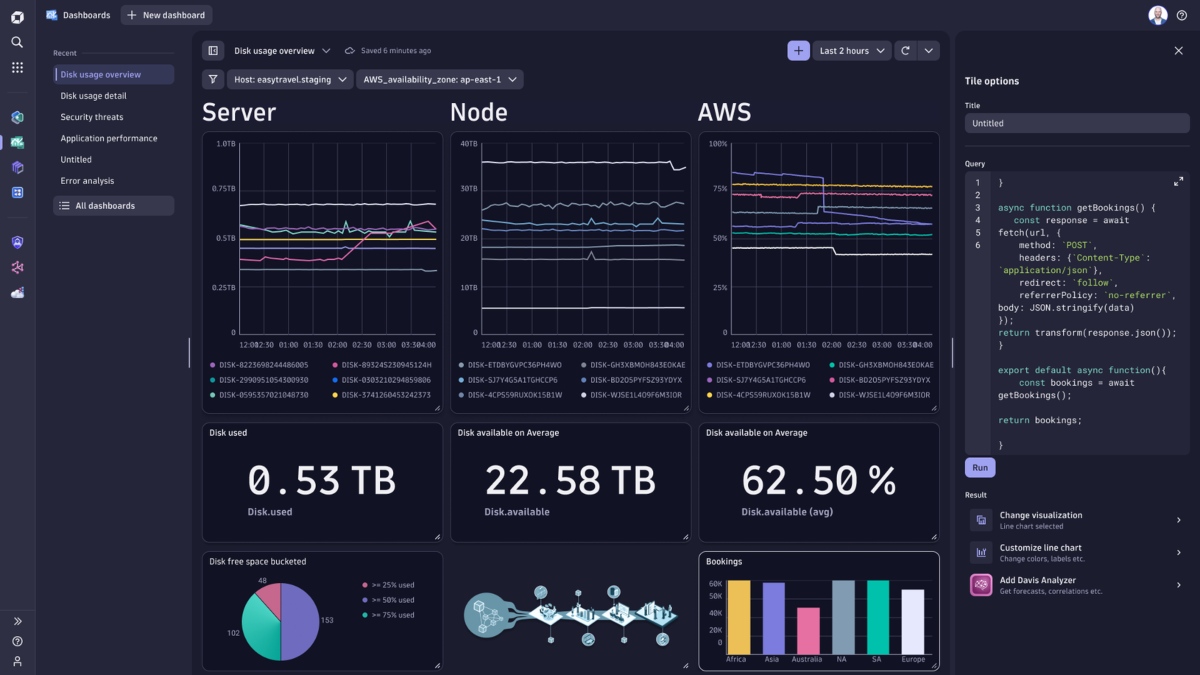Click the refresh dashboard icon
The width and height of the screenshot is (1200, 675).
[905, 50]
